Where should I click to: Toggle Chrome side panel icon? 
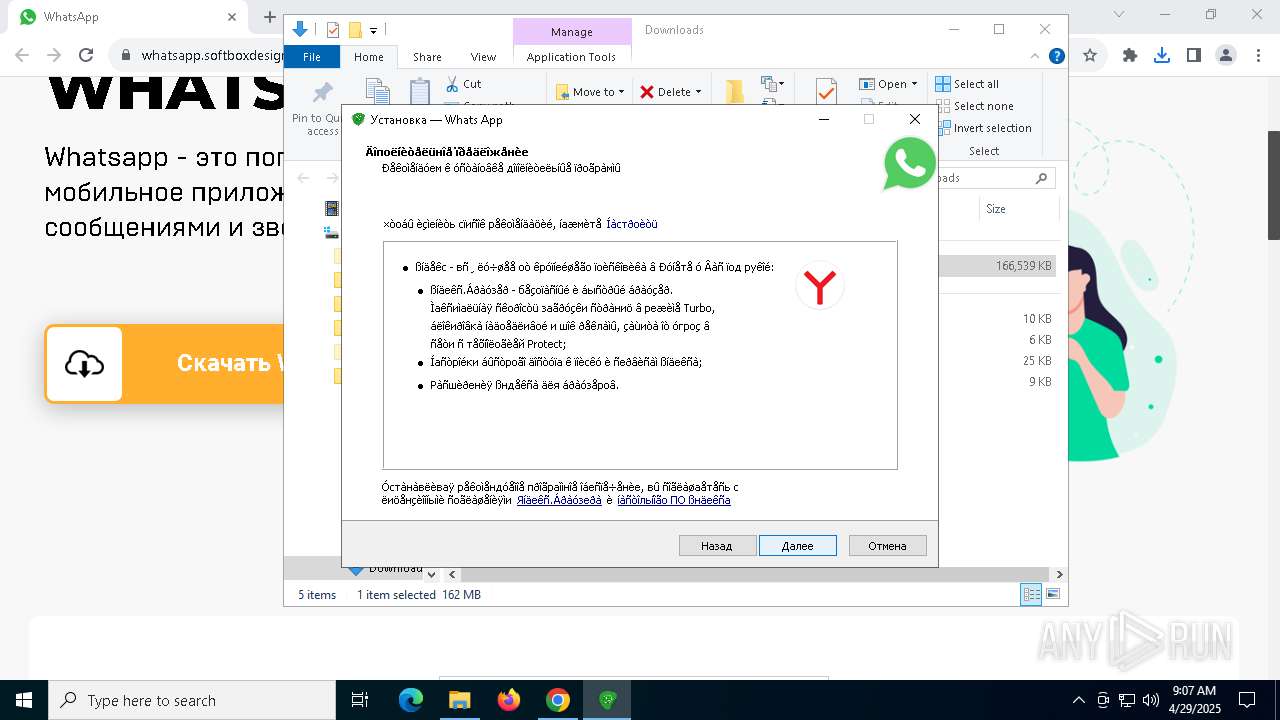1194,56
